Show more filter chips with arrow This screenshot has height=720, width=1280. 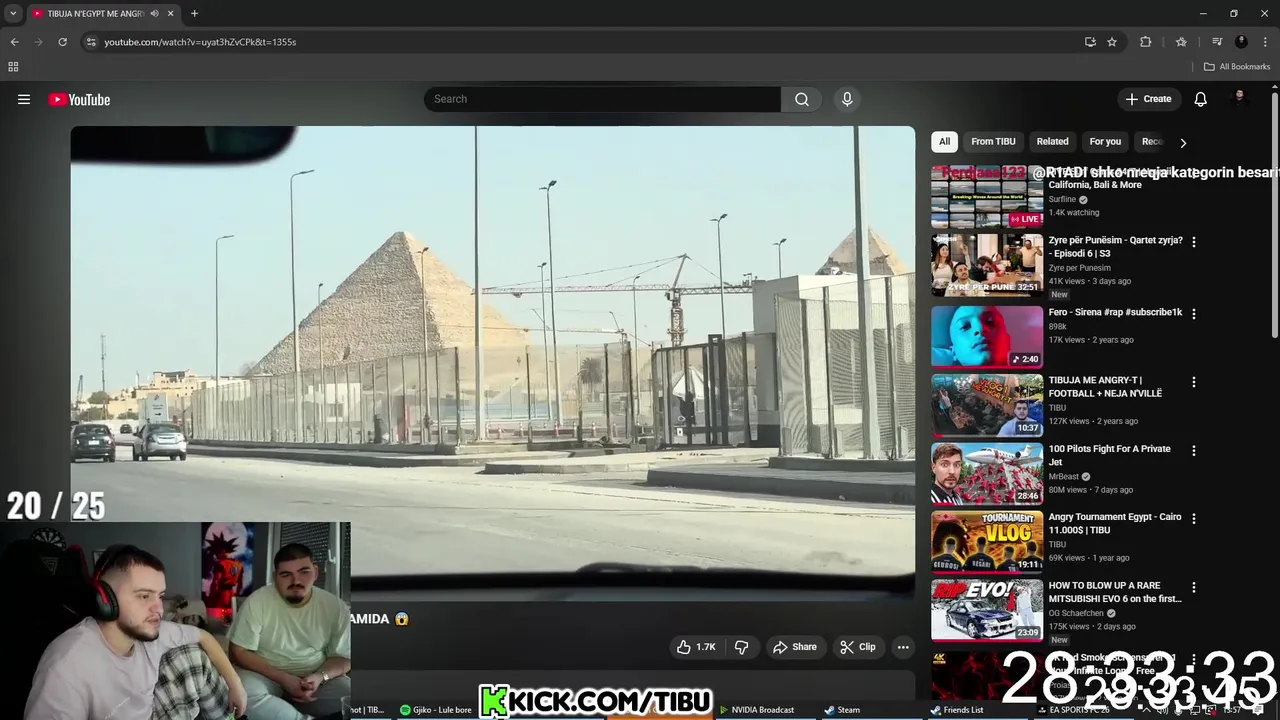[x=1183, y=142]
